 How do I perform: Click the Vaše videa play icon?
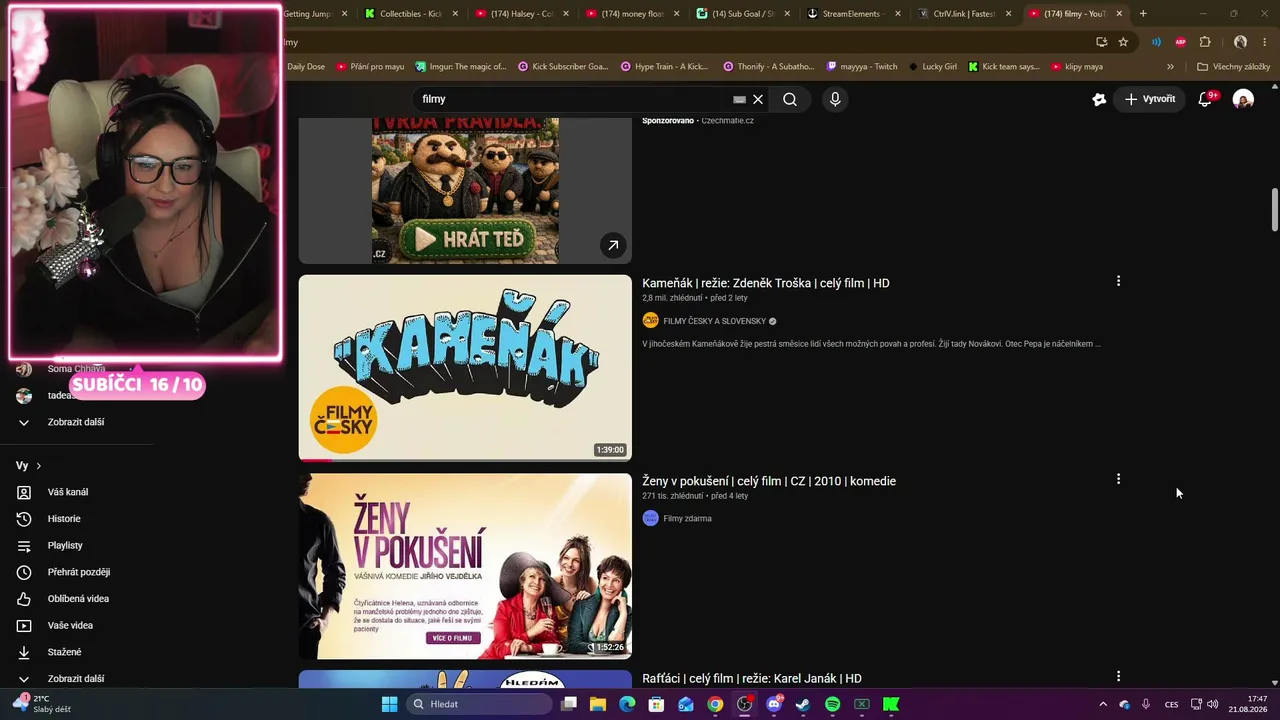(24, 626)
